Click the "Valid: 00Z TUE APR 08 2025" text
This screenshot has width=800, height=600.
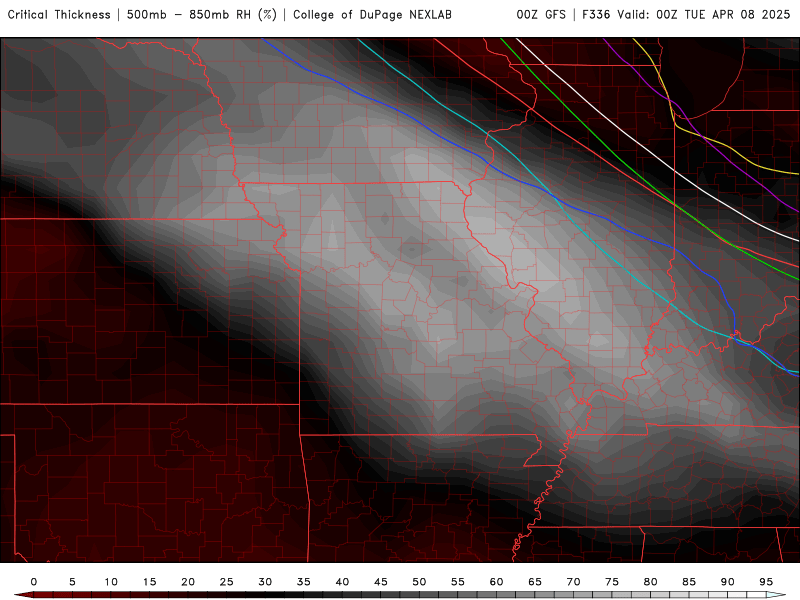pyautogui.click(x=704, y=15)
